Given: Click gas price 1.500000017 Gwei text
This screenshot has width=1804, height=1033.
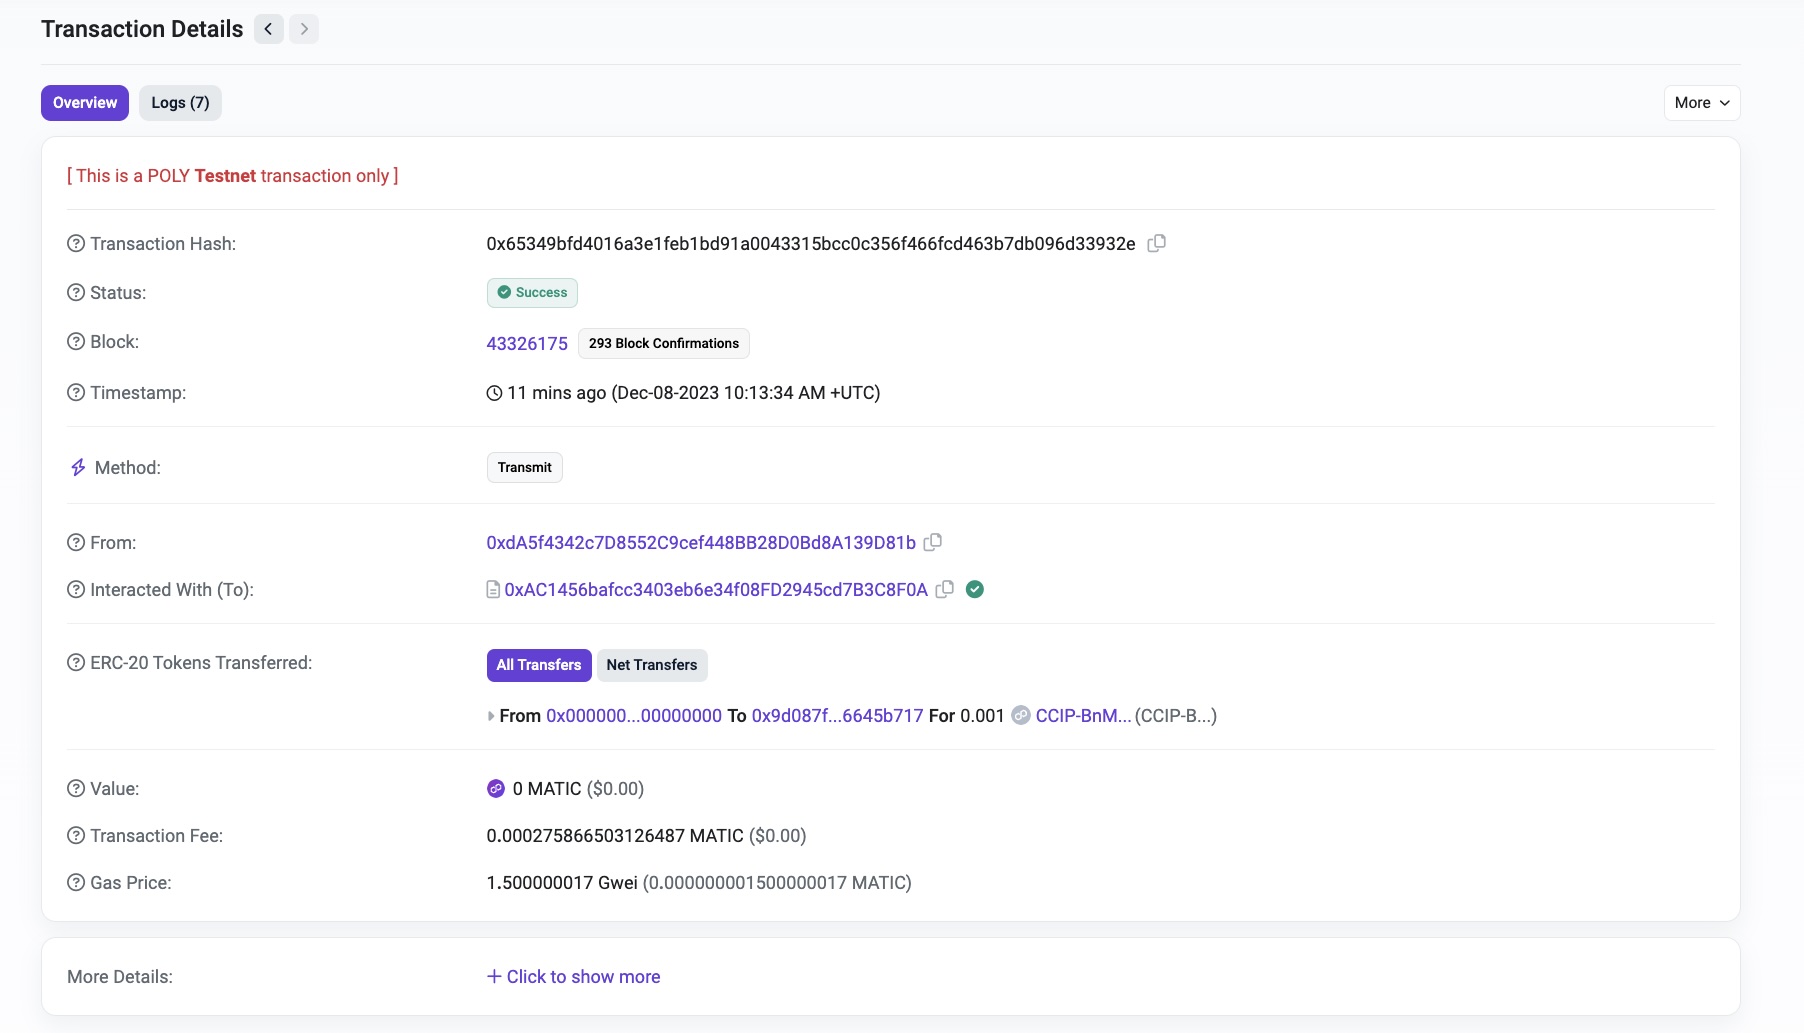Looking at the screenshot, I should tap(562, 882).
